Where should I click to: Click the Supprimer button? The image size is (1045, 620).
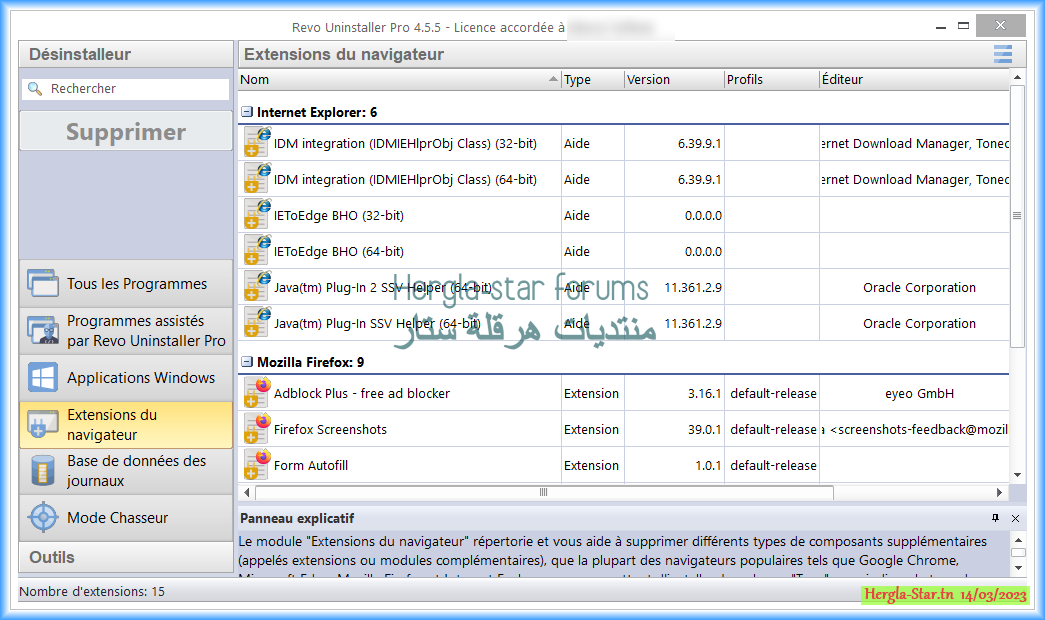coord(126,131)
